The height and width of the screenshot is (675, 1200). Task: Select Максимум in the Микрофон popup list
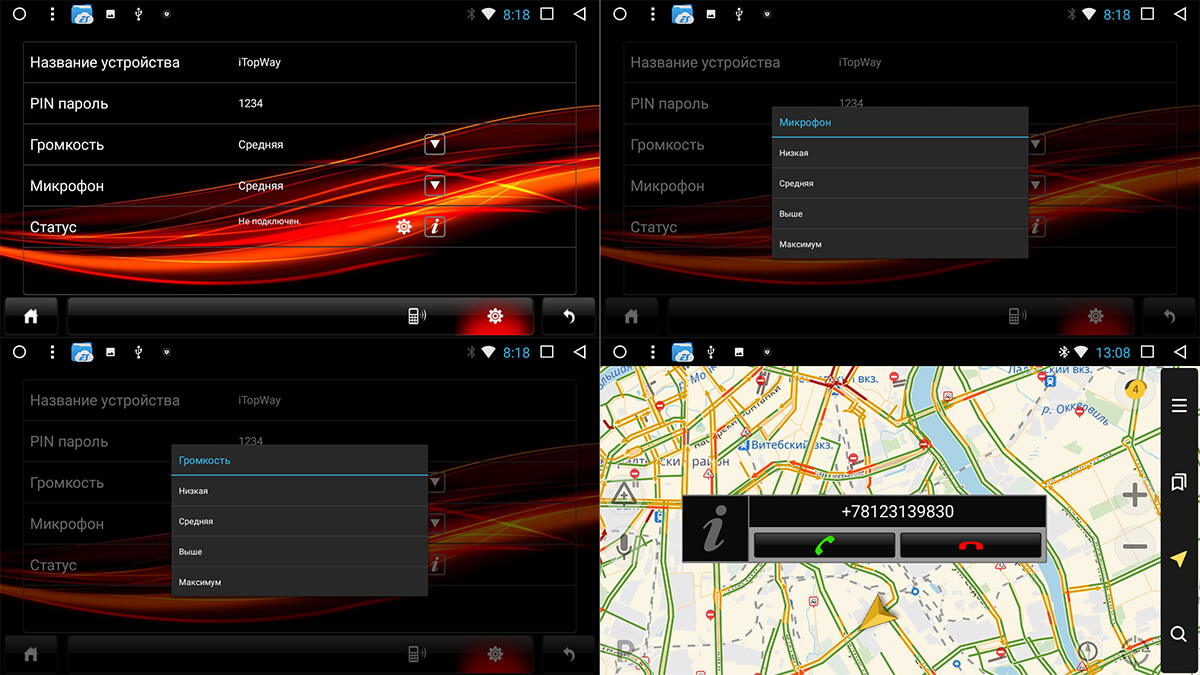pos(900,244)
